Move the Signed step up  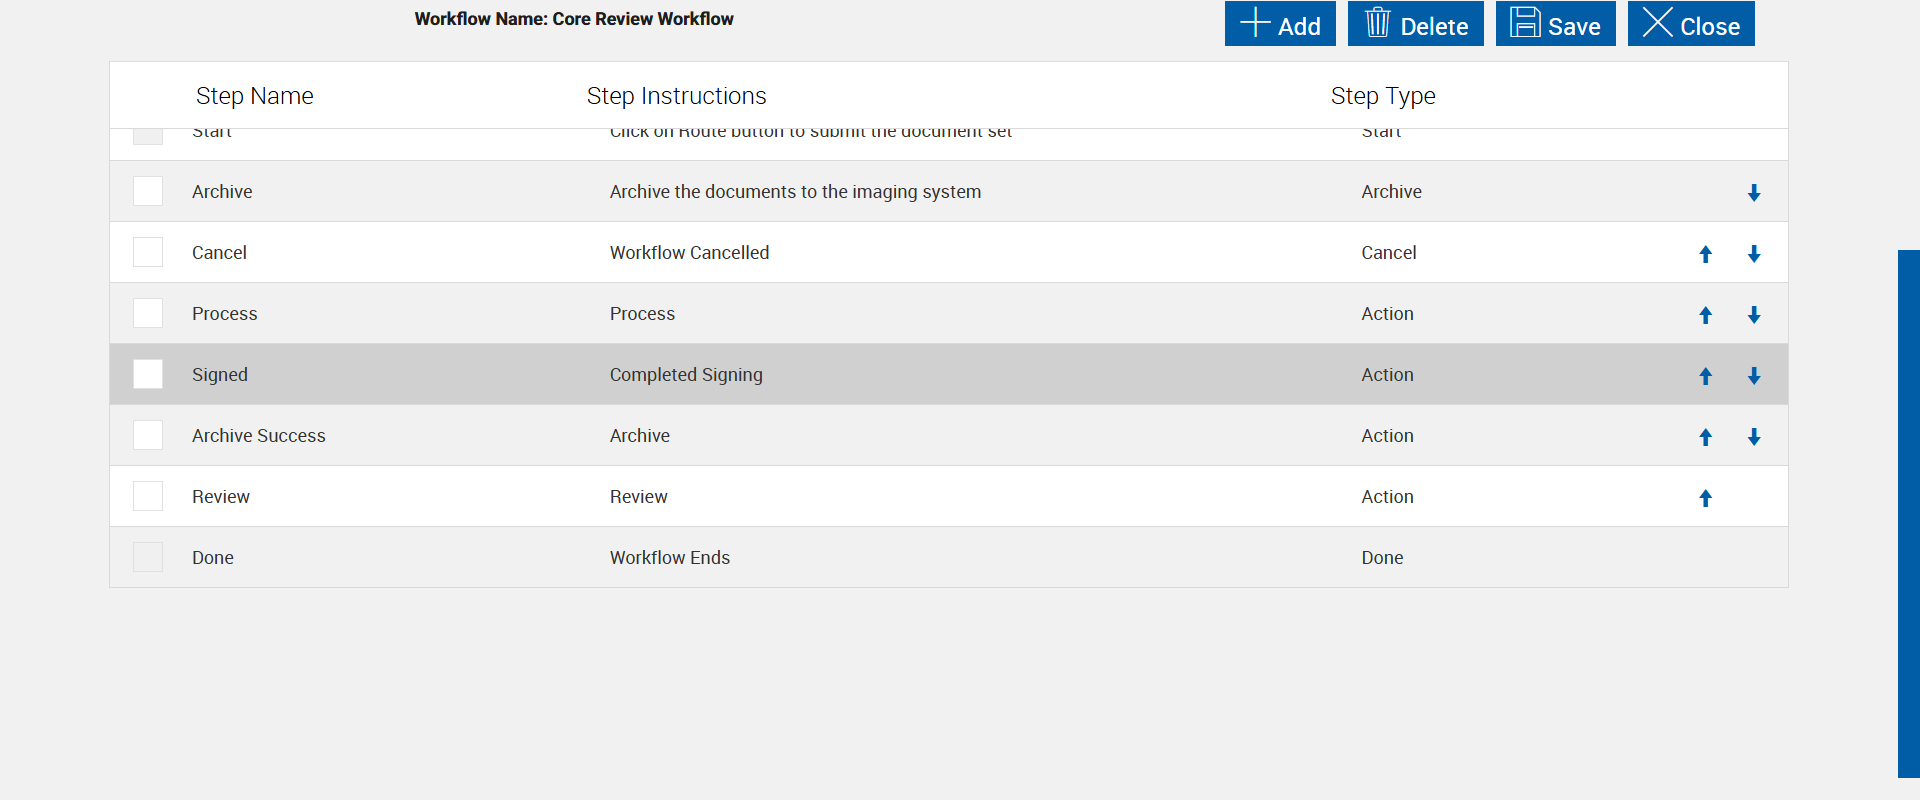[x=1706, y=376]
